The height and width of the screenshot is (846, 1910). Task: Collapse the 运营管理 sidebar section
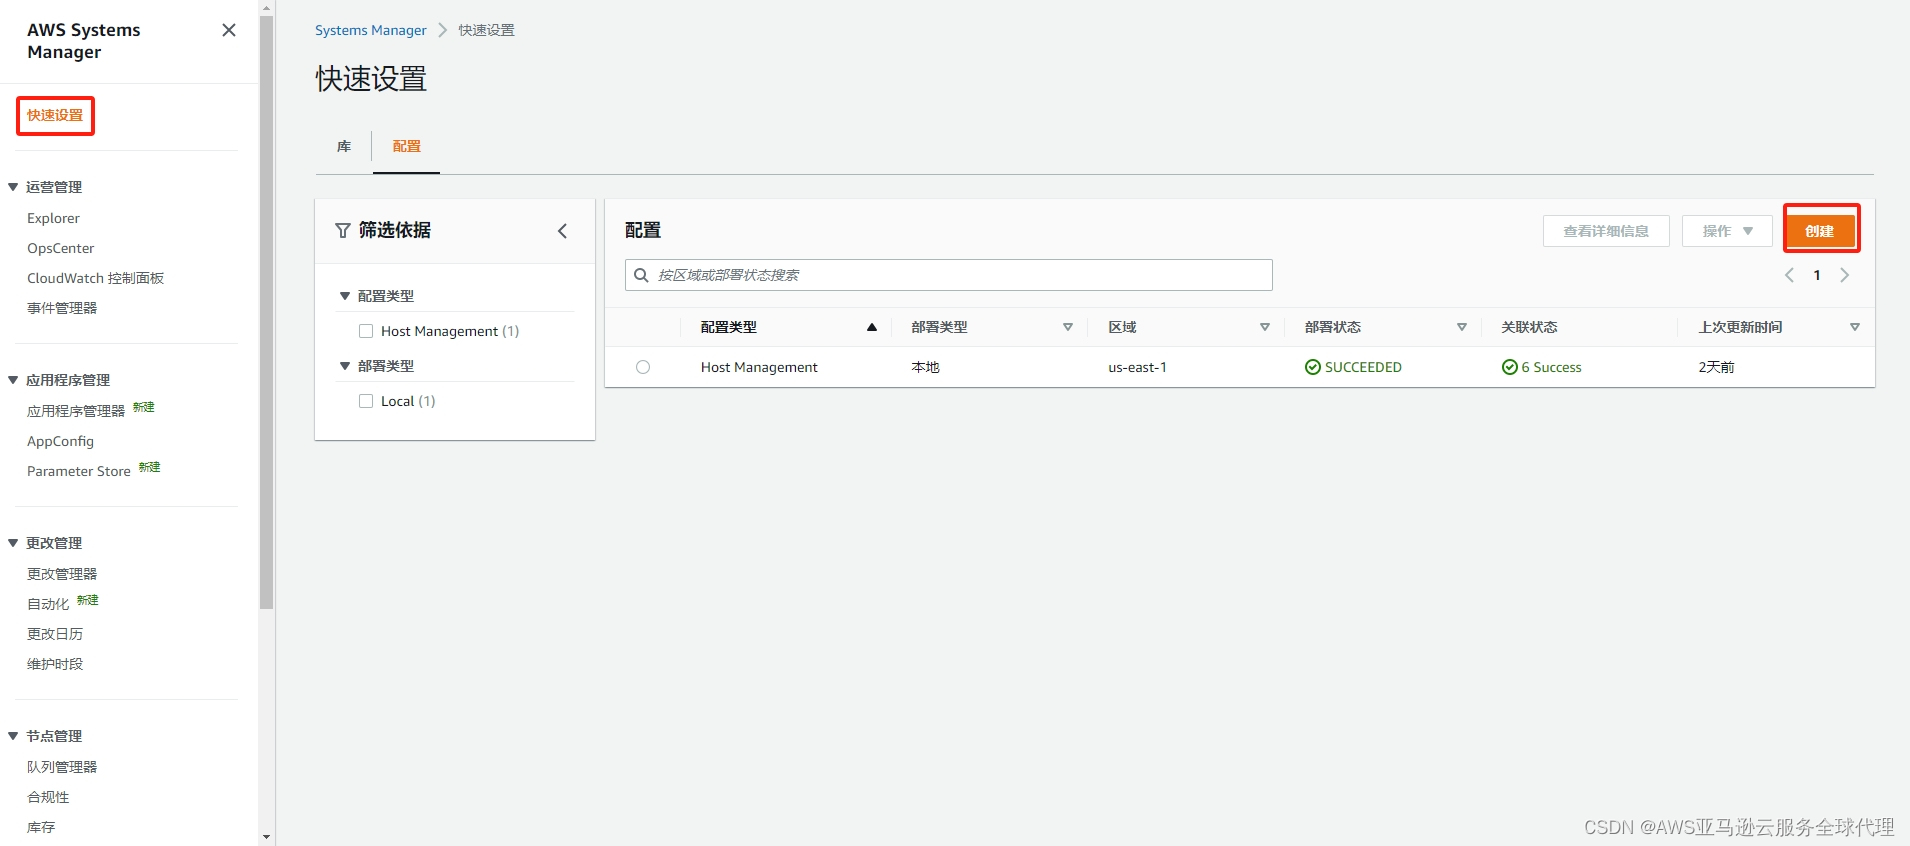pyautogui.click(x=13, y=187)
